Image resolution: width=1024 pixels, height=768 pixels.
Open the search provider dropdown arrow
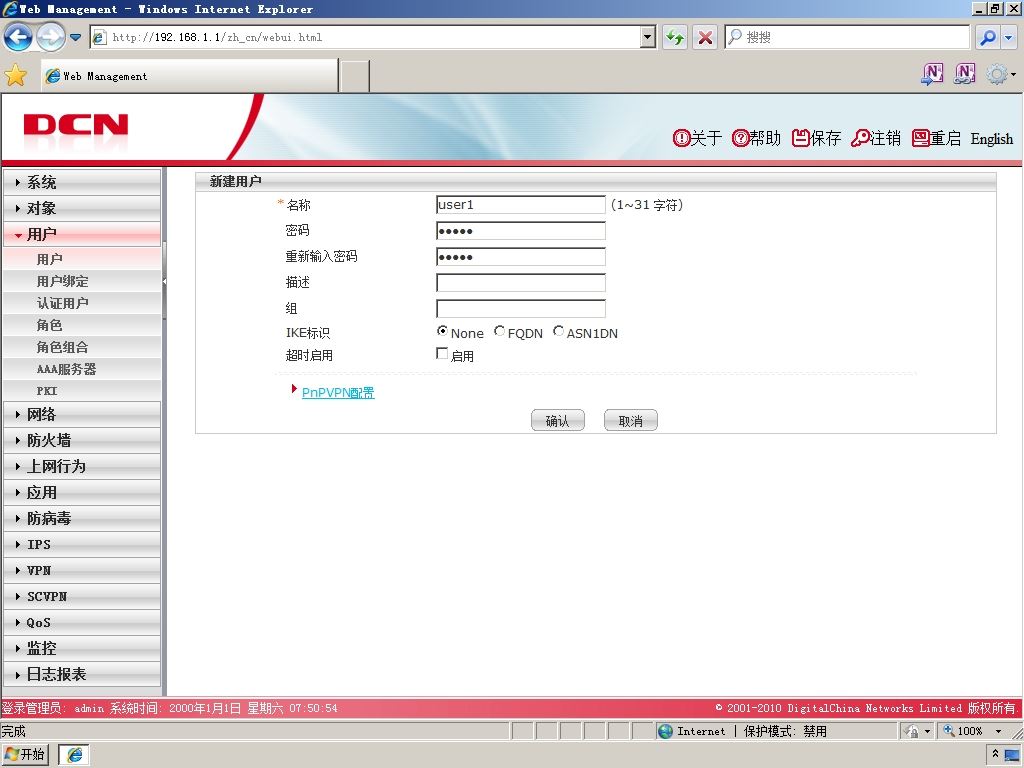[1009, 37]
